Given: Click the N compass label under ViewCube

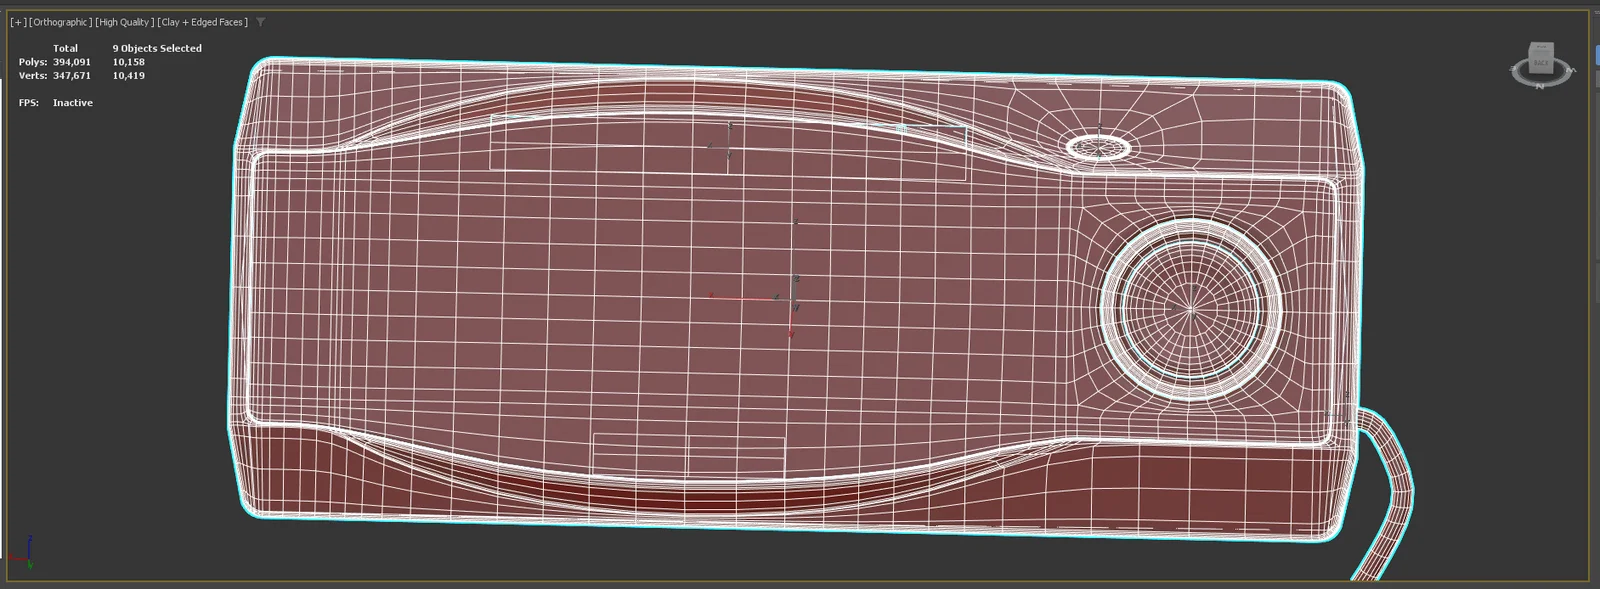Looking at the screenshot, I should (1541, 86).
